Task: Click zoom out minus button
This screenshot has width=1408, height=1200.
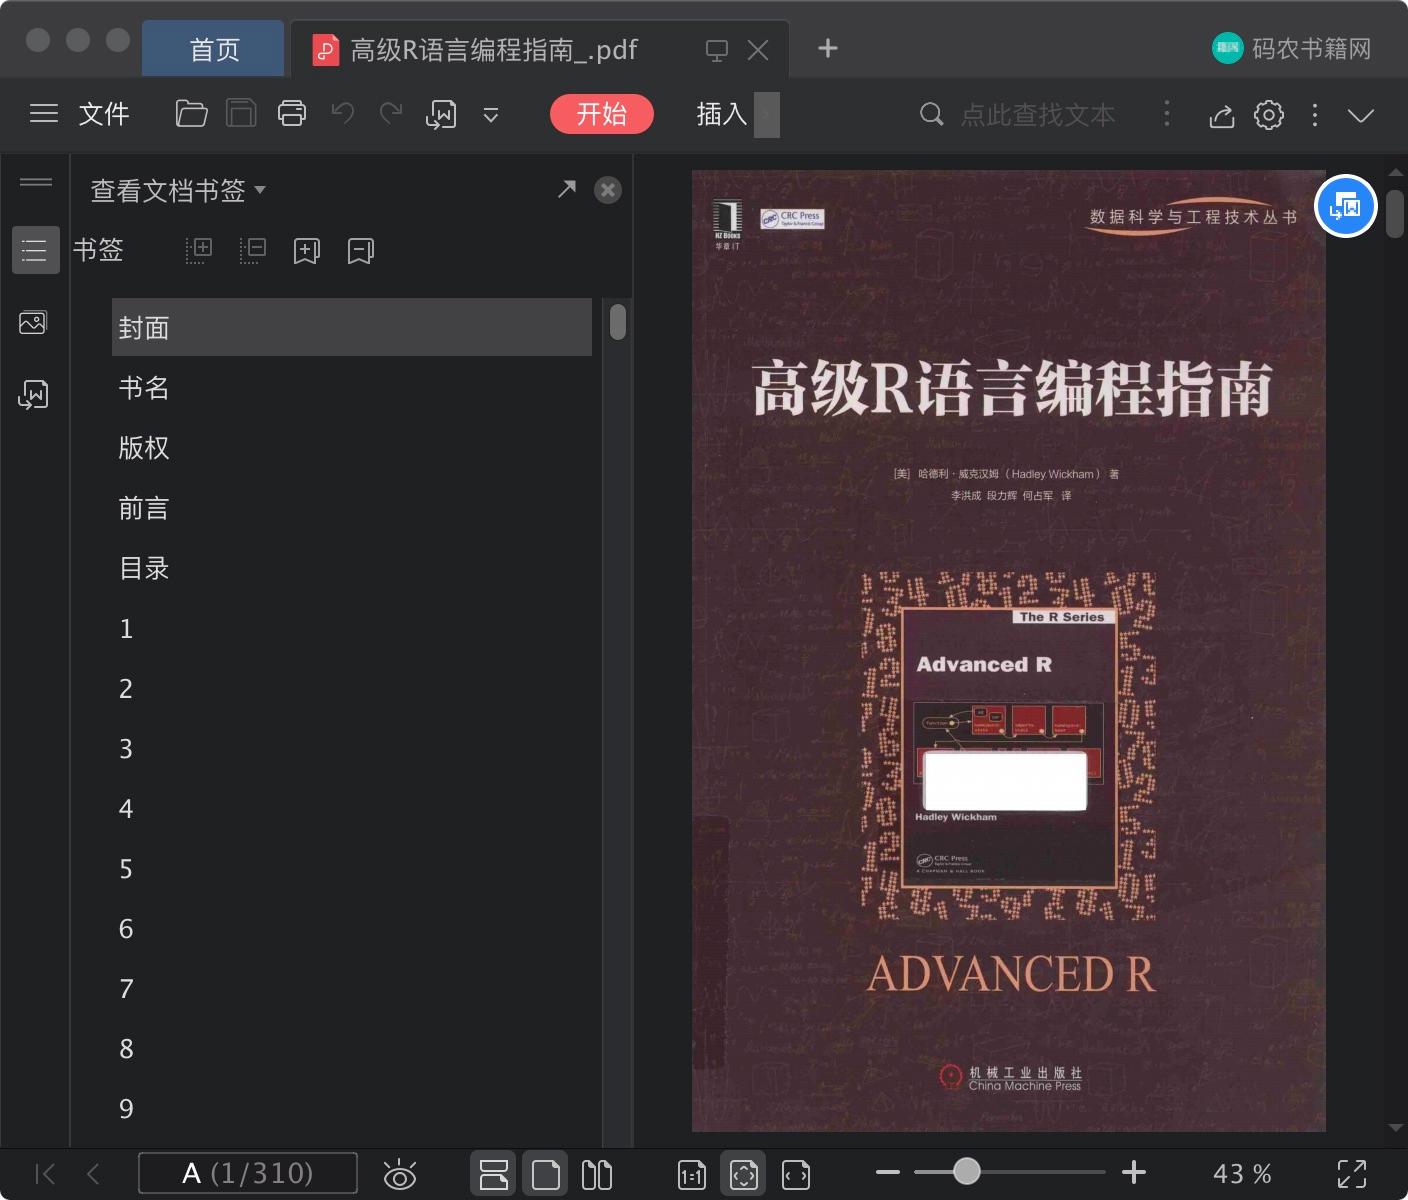Action: (x=887, y=1172)
